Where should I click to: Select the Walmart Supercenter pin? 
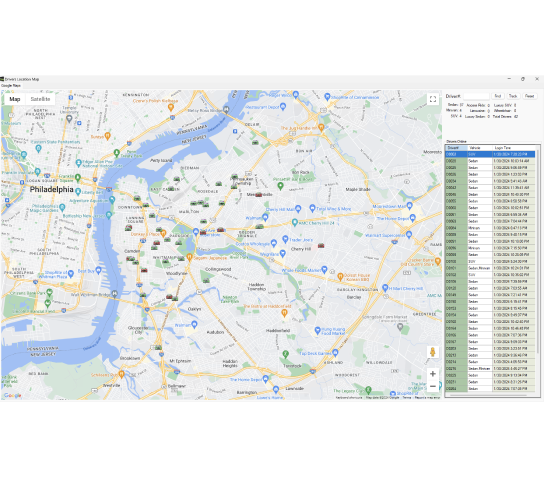point(409,234)
